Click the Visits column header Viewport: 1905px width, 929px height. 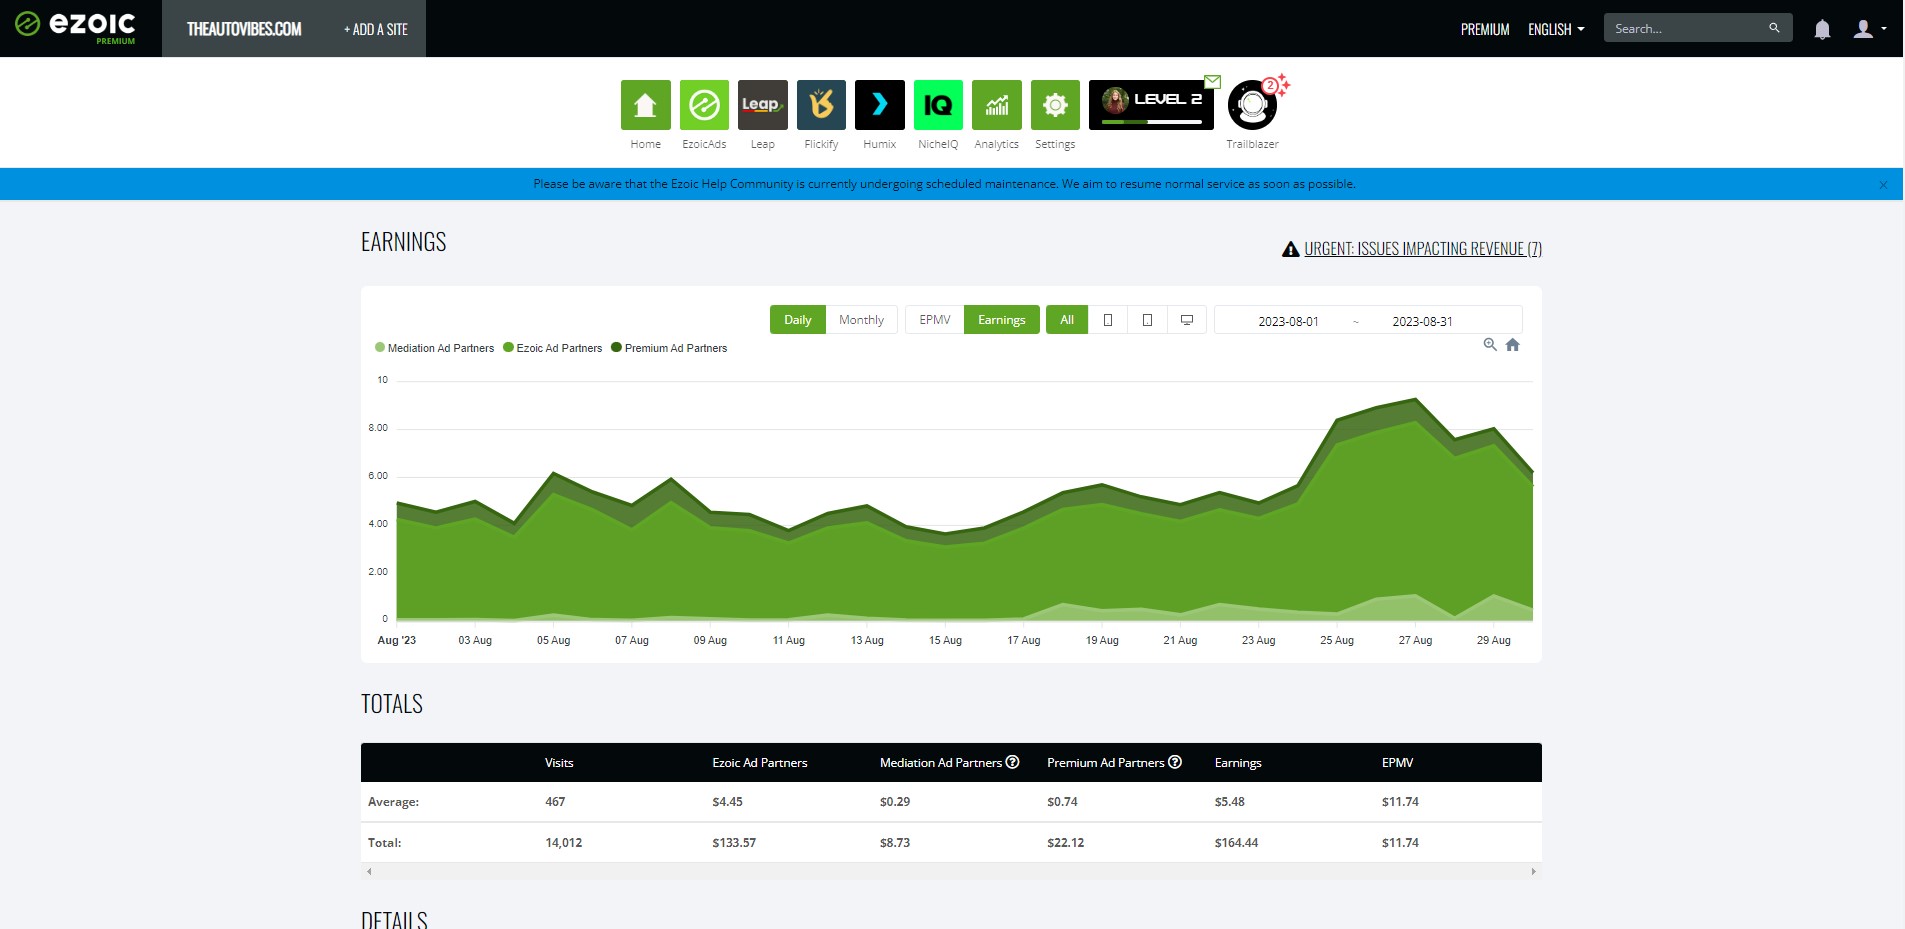[x=559, y=762]
